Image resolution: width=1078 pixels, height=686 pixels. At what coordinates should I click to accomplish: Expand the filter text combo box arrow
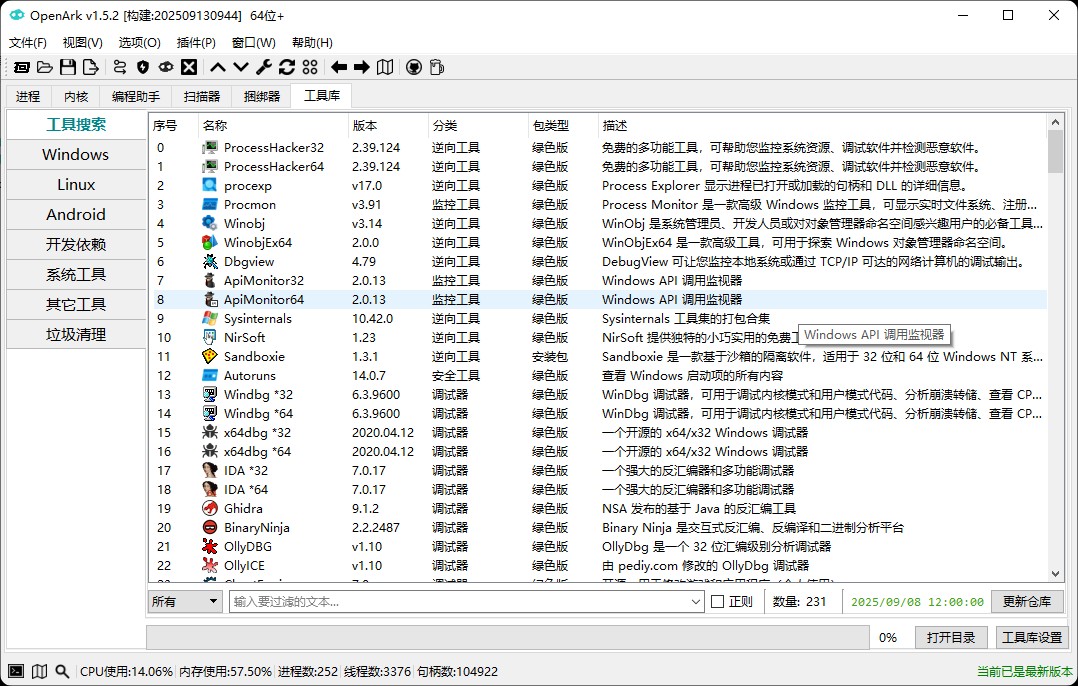tap(695, 601)
